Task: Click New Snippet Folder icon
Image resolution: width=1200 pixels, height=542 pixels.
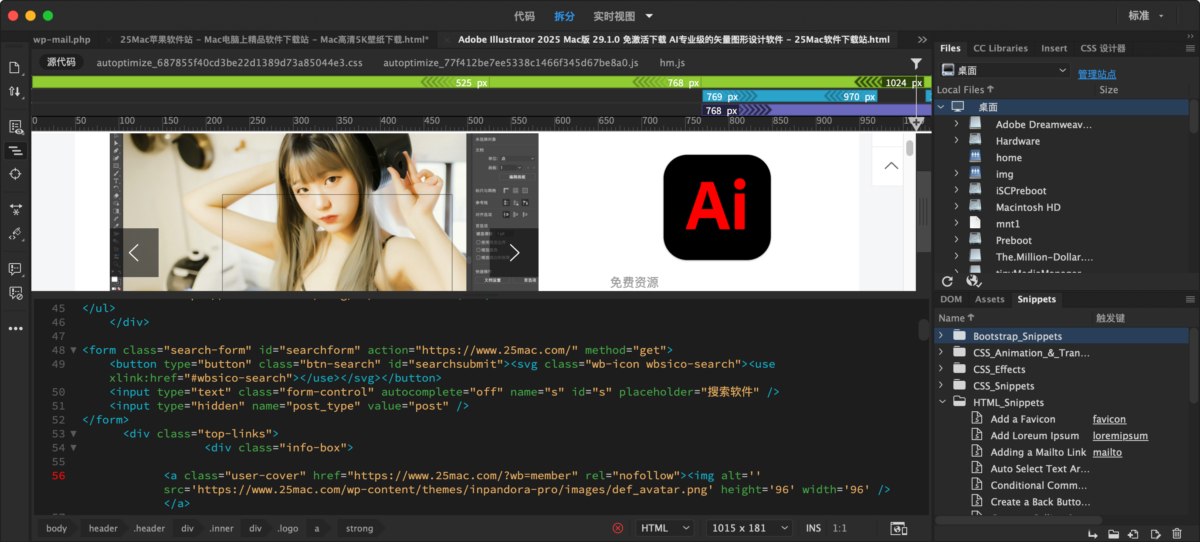Action: (1112, 534)
